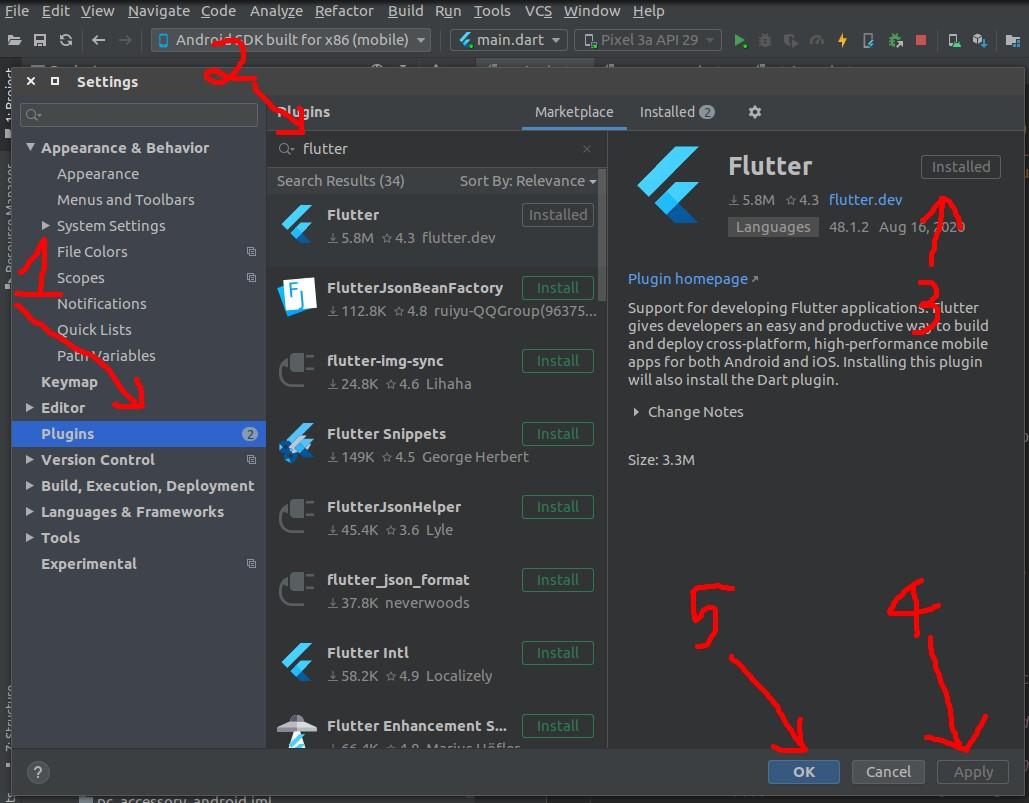Collapse the Appearance & Behavior tree node
Image resolution: width=1029 pixels, height=803 pixels.
30,147
